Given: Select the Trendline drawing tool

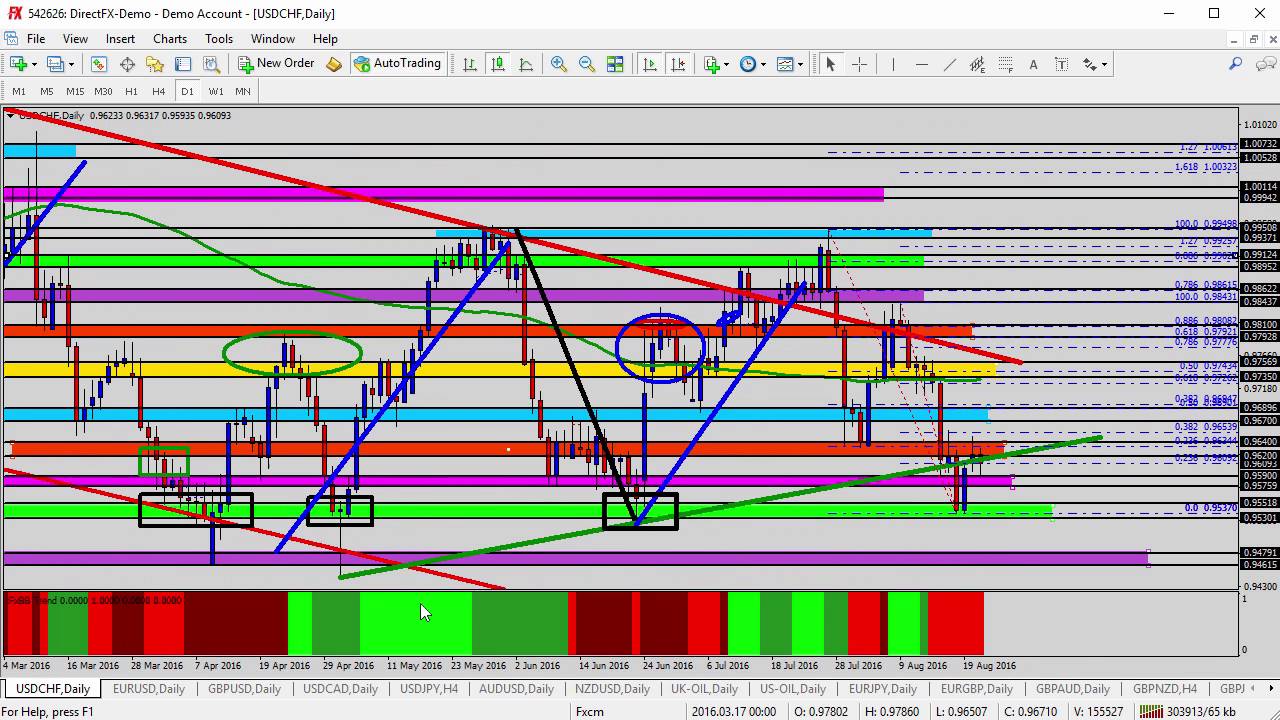Looking at the screenshot, I should 949,64.
